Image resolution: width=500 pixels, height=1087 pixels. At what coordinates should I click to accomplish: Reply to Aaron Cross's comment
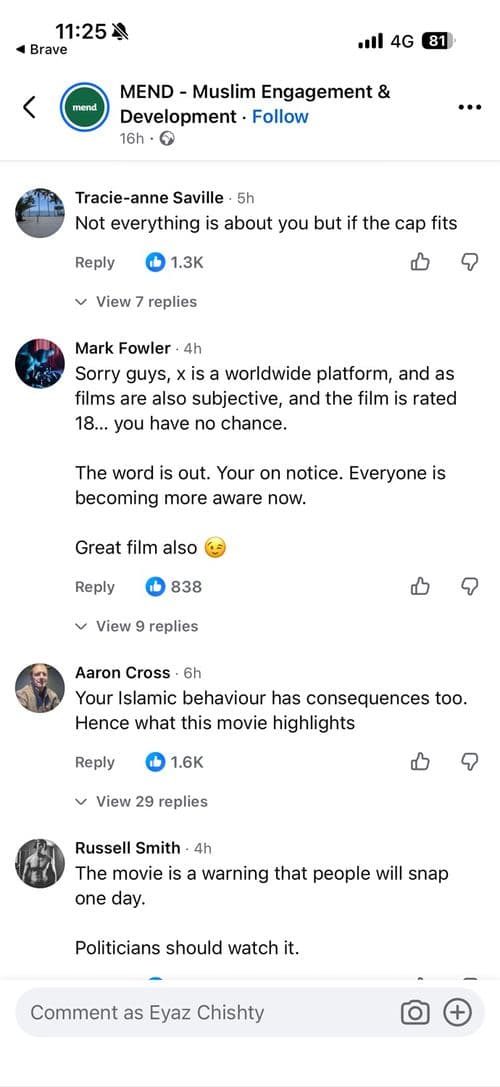pos(95,762)
